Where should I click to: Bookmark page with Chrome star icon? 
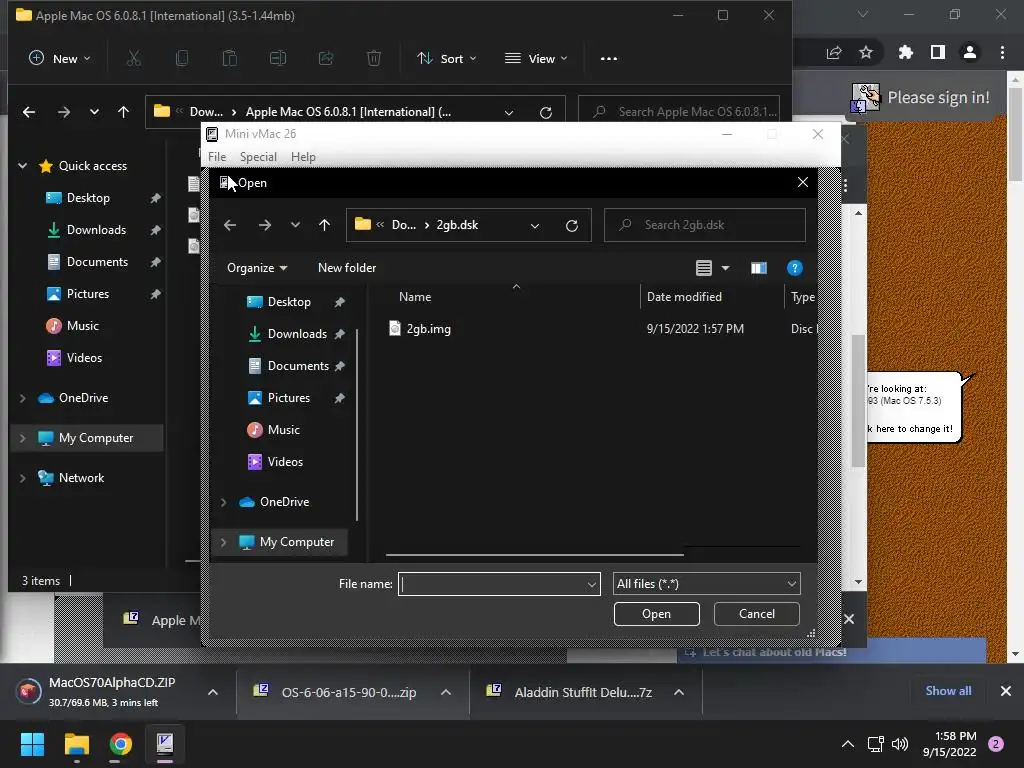(x=866, y=52)
